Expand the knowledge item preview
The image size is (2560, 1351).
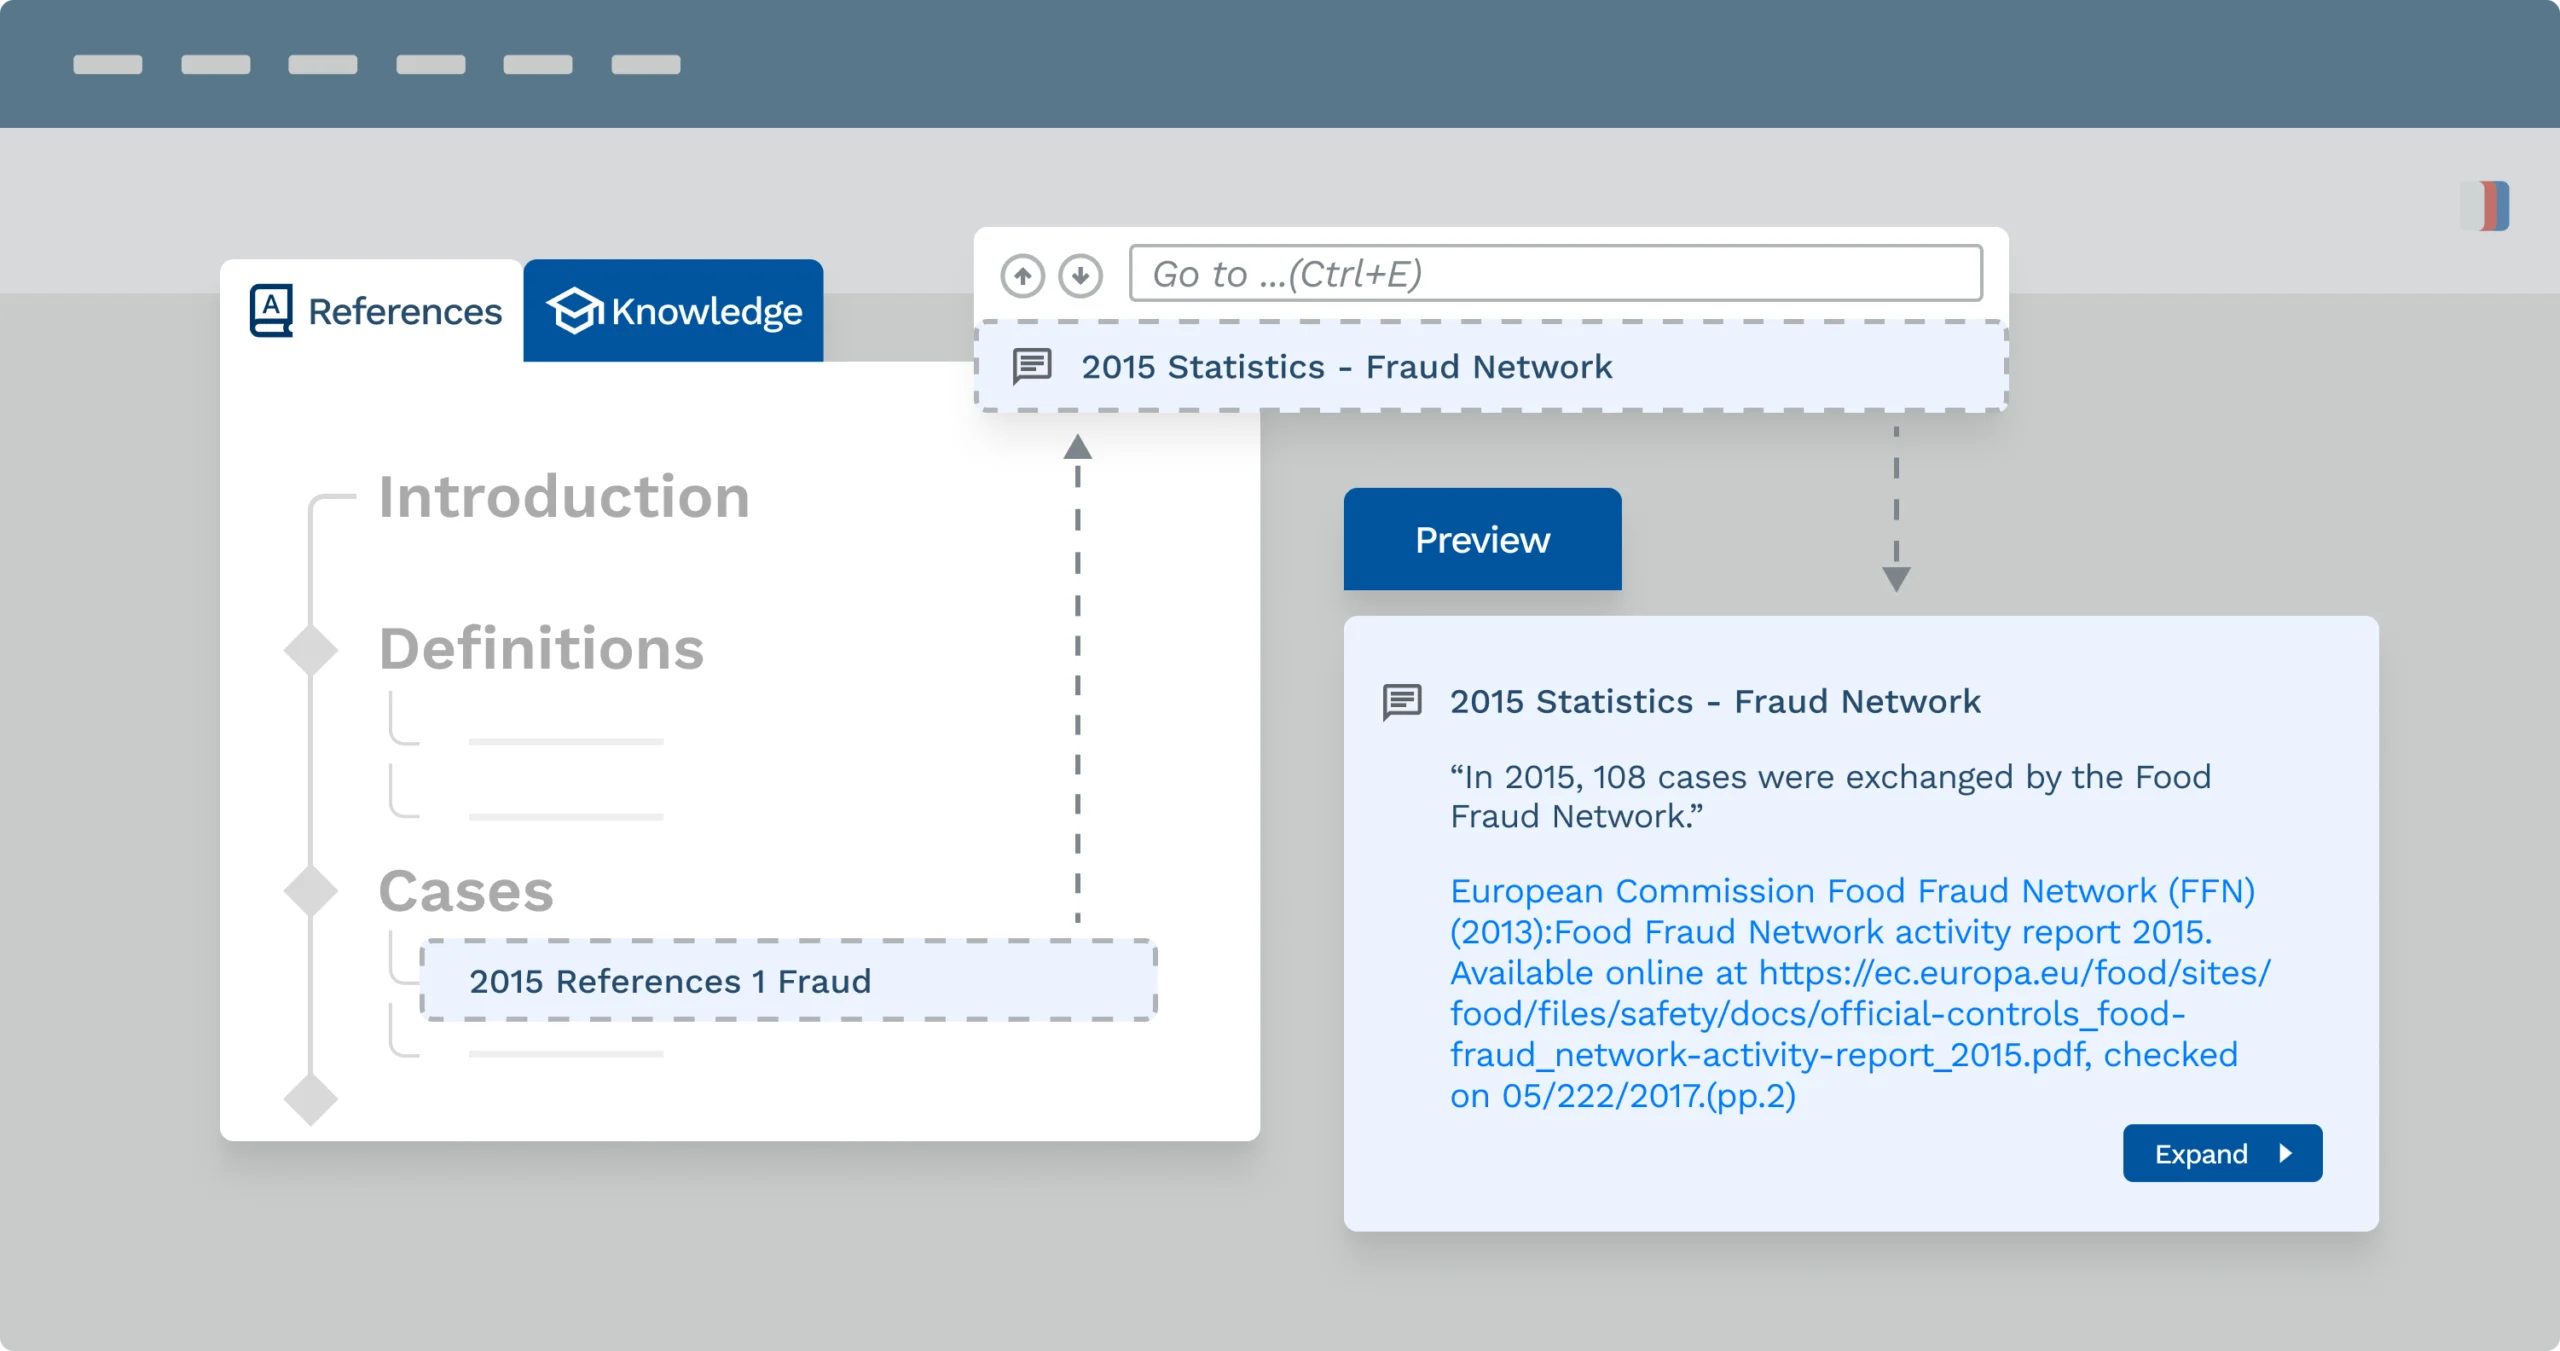coord(2221,1153)
